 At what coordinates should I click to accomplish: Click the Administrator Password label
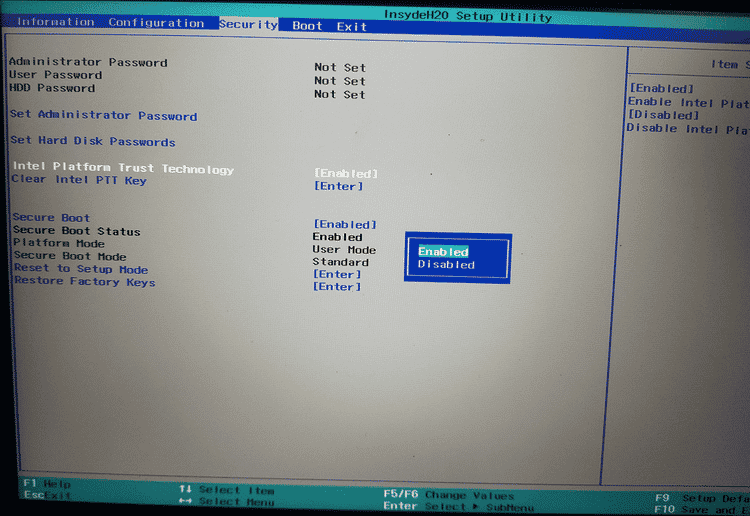coord(88,62)
